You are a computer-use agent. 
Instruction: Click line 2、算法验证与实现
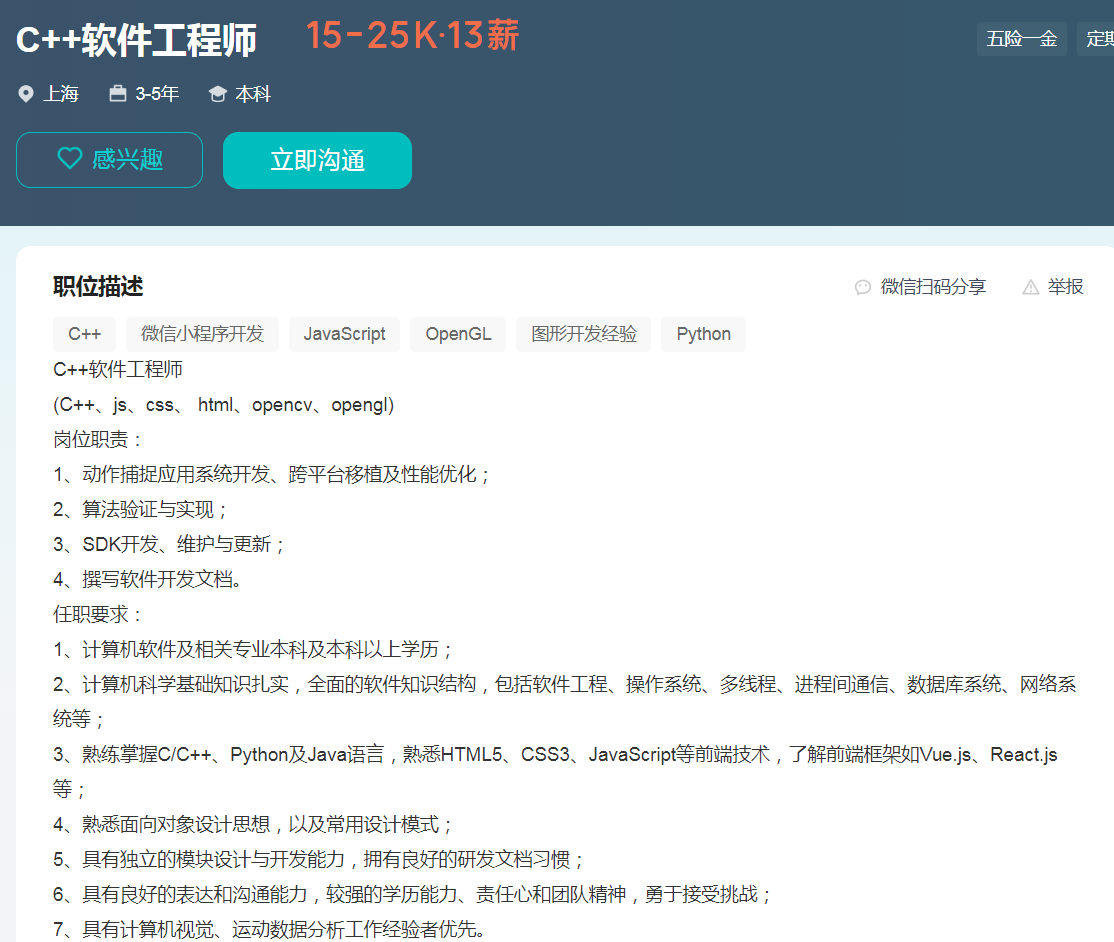(x=141, y=509)
